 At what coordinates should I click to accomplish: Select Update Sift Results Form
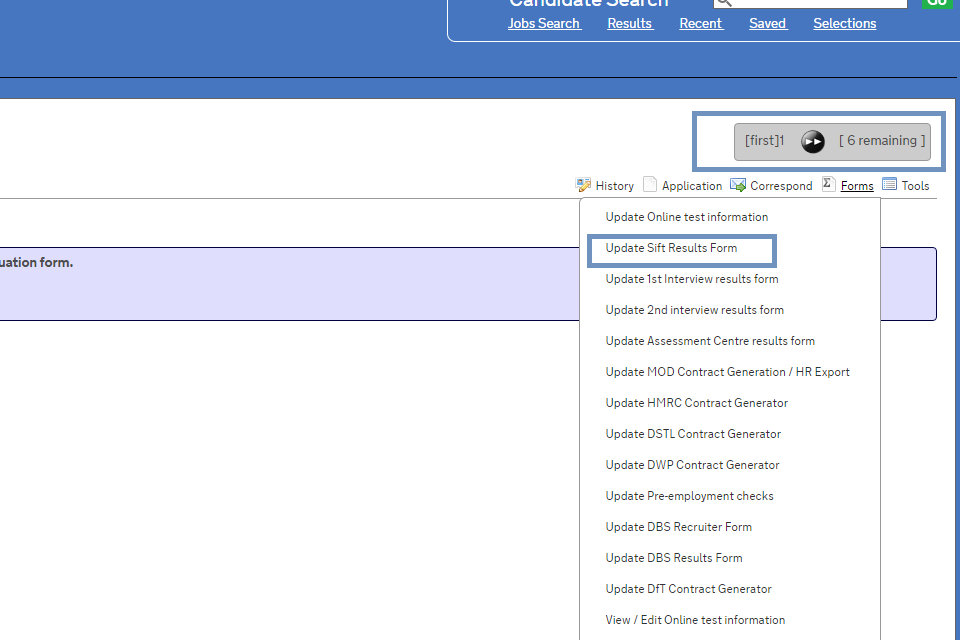[x=671, y=248]
